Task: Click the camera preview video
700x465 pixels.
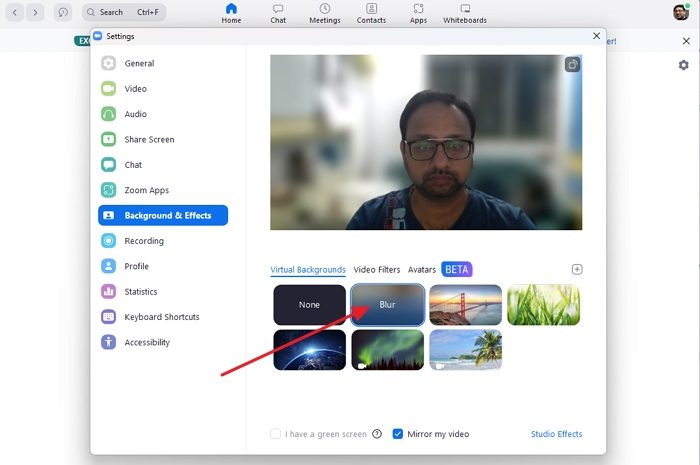Action: (x=426, y=142)
